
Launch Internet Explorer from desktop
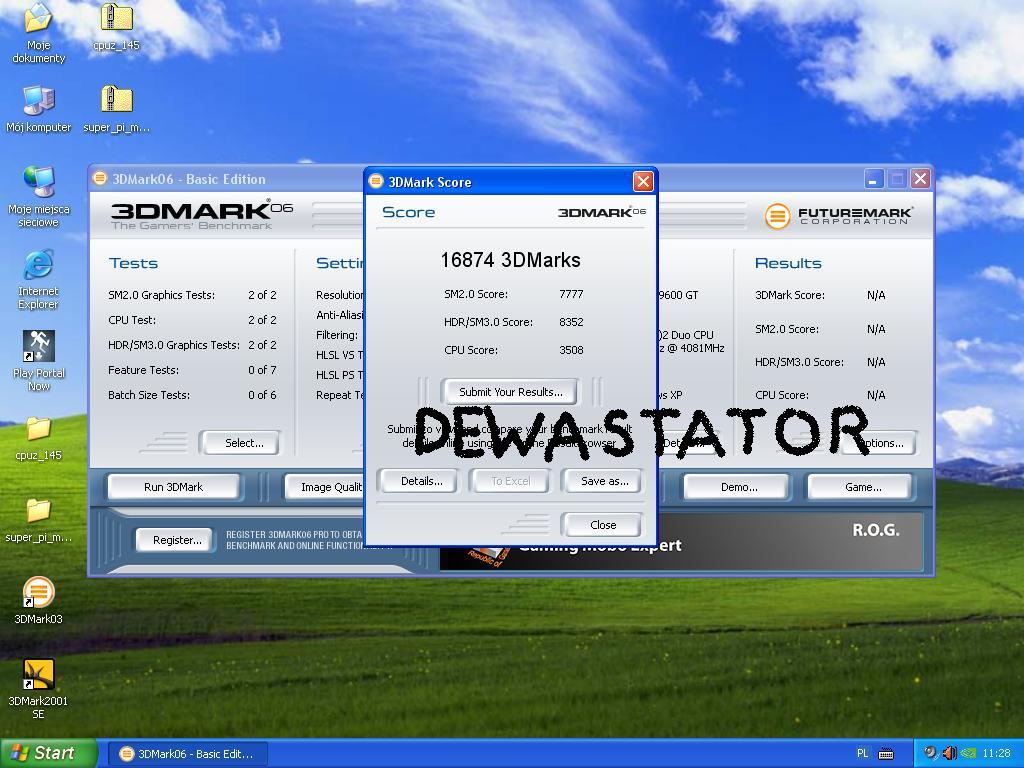point(38,279)
